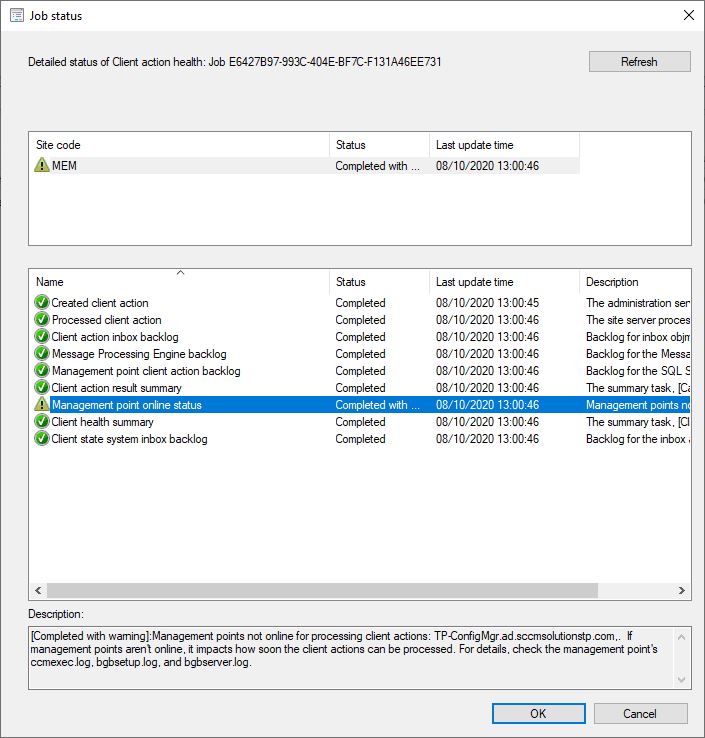Click the status icon for Client action inbox backlog
Viewport: 705px width, 738px height.
[x=41, y=337]
